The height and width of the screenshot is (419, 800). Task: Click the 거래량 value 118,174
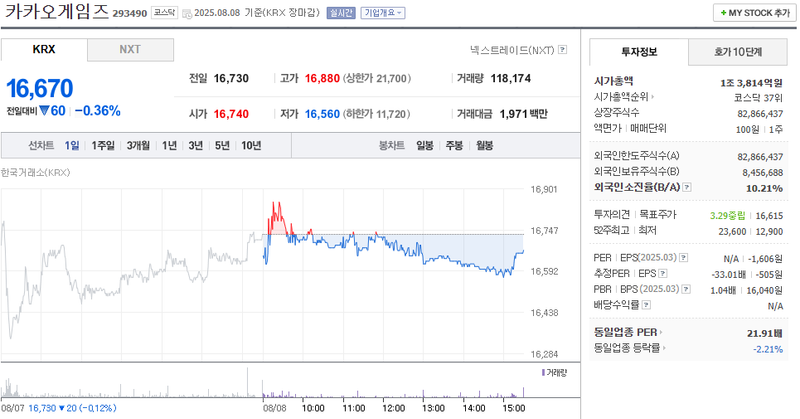click(511, 79)
